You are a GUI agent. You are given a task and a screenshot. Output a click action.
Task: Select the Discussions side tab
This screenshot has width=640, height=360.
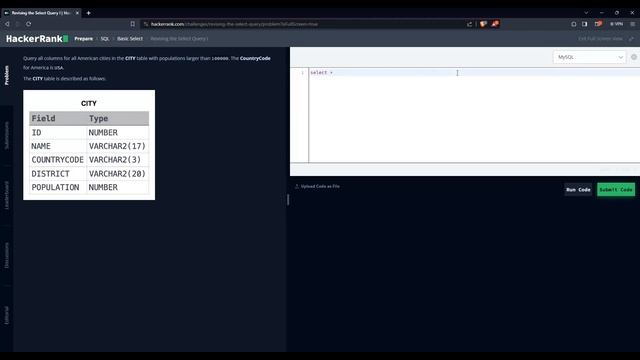click(x=7, y=256)
